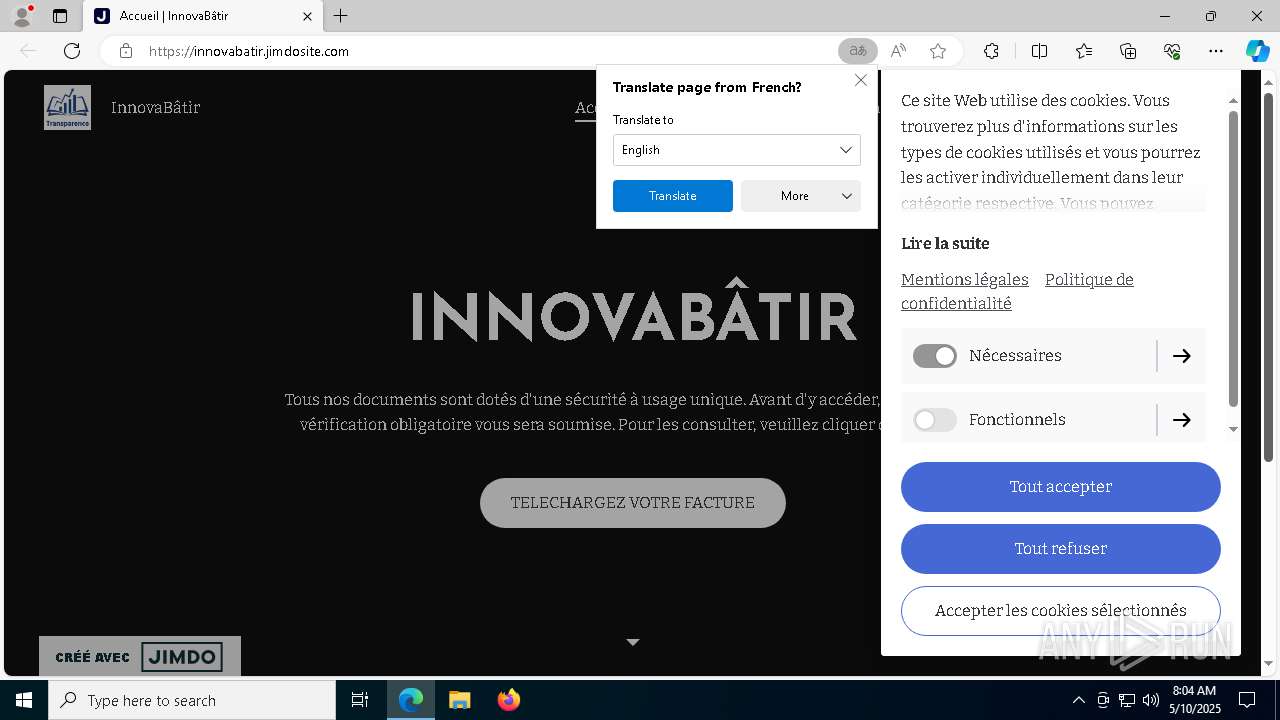The image size is (1280, 720).
Task: Click Tout refuser button
Action: (1061, 549)
